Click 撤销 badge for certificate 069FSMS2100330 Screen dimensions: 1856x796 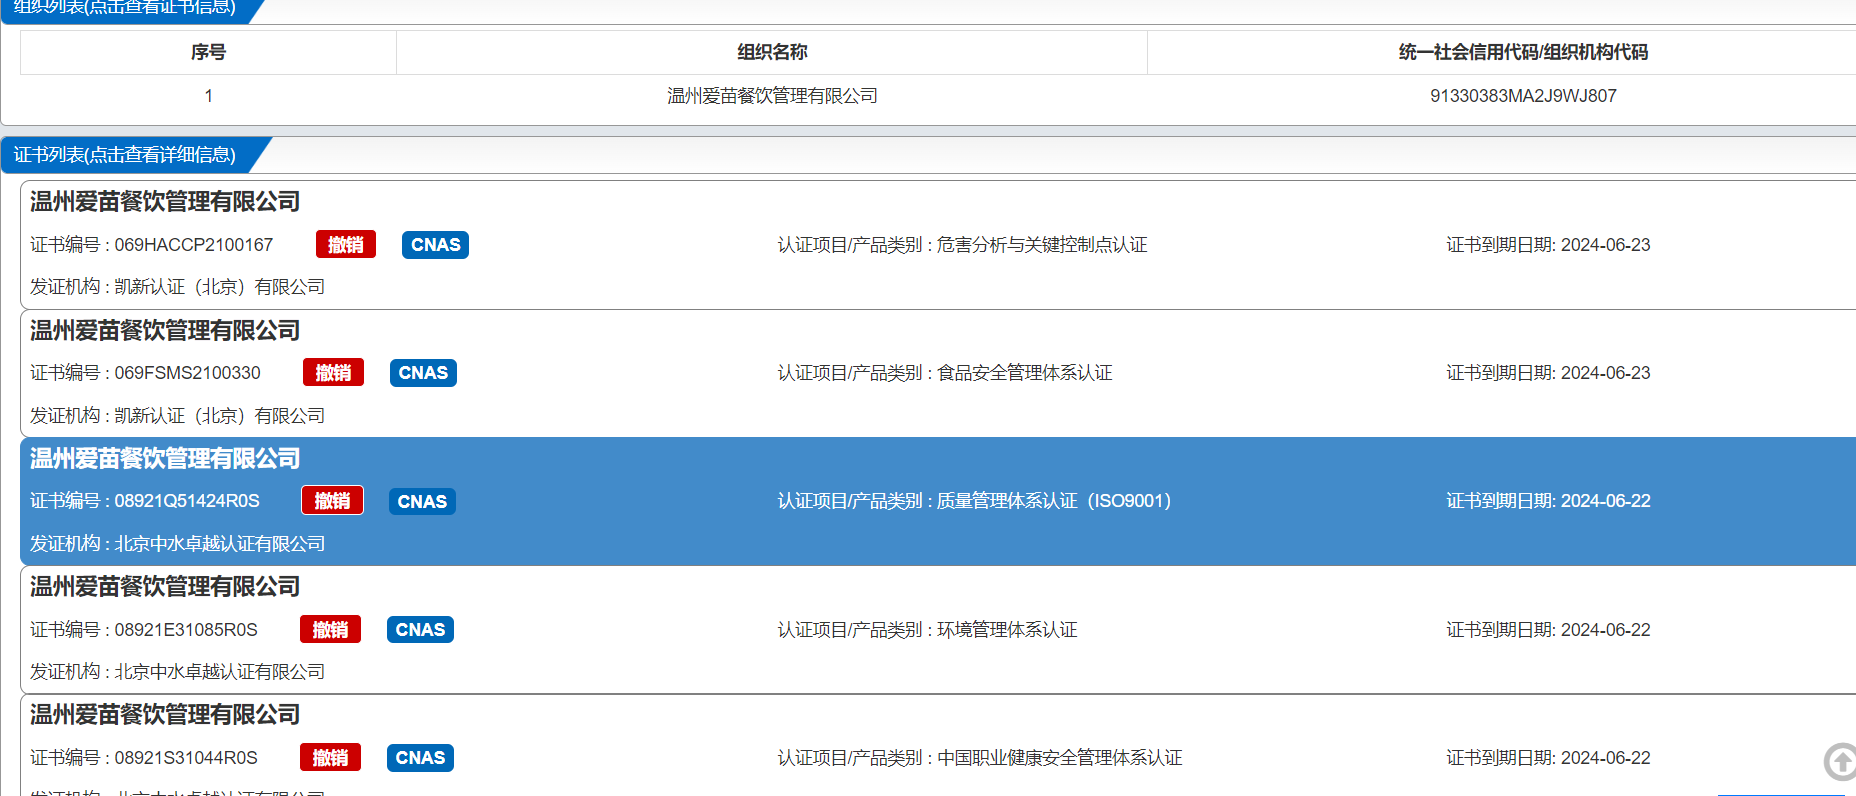333,373
